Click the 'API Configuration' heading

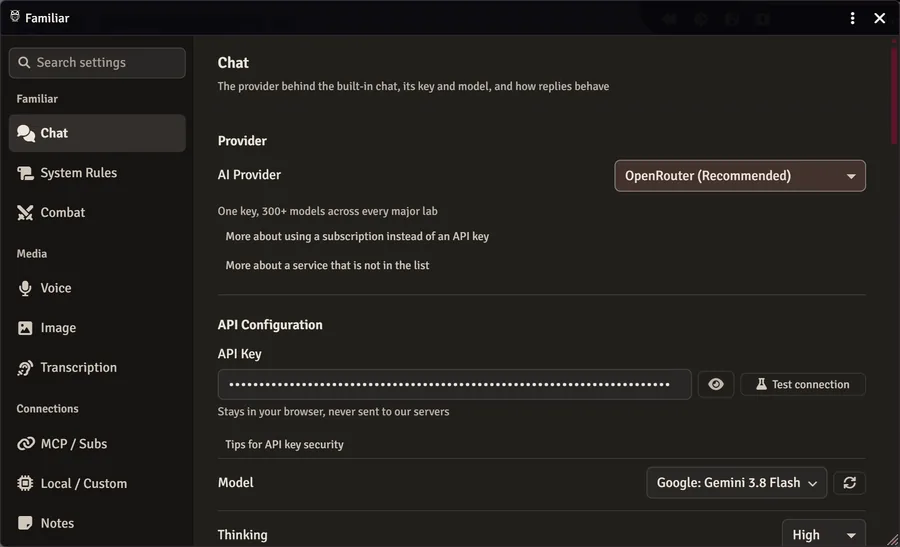[x=270, y=325]
